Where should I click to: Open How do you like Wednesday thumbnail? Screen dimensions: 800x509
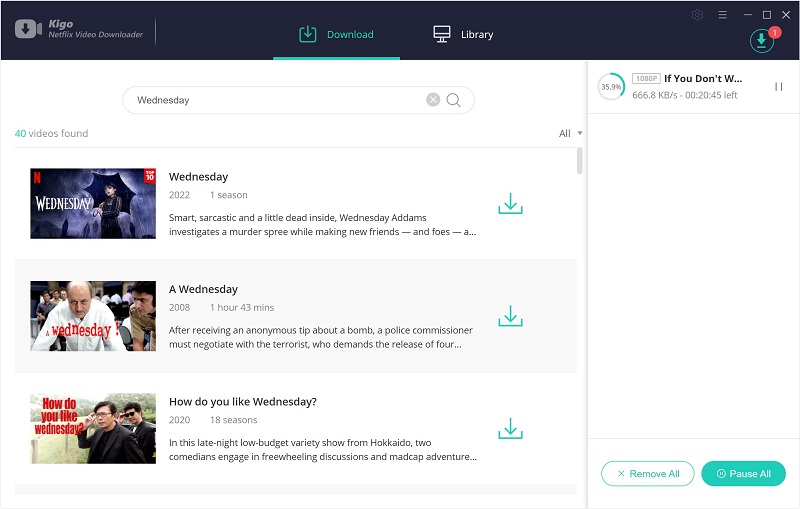(93, 428)
